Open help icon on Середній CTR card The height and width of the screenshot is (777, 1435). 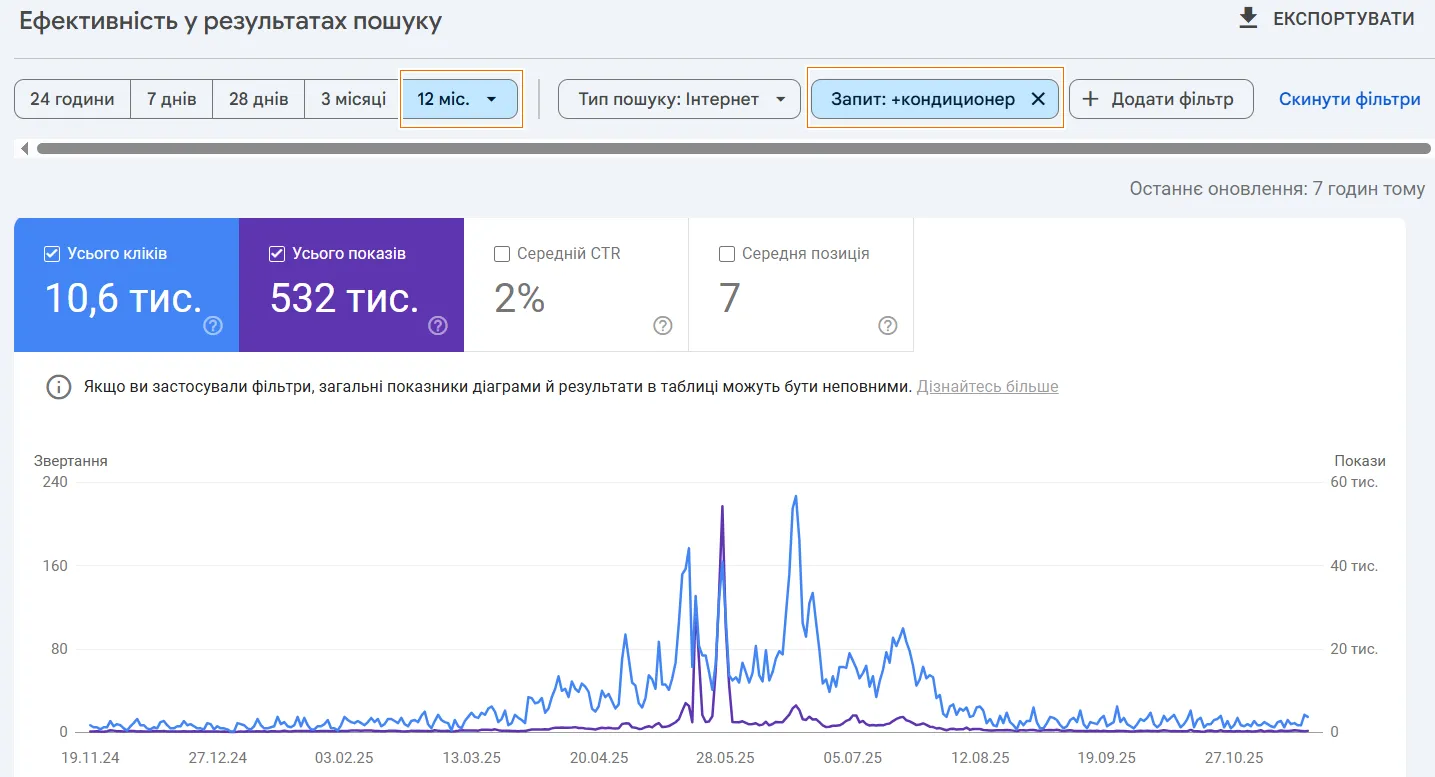click(663, 325)
